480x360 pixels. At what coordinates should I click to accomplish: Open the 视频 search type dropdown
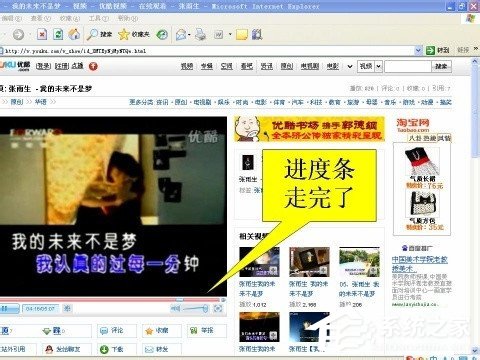click(x=370, y=66)
